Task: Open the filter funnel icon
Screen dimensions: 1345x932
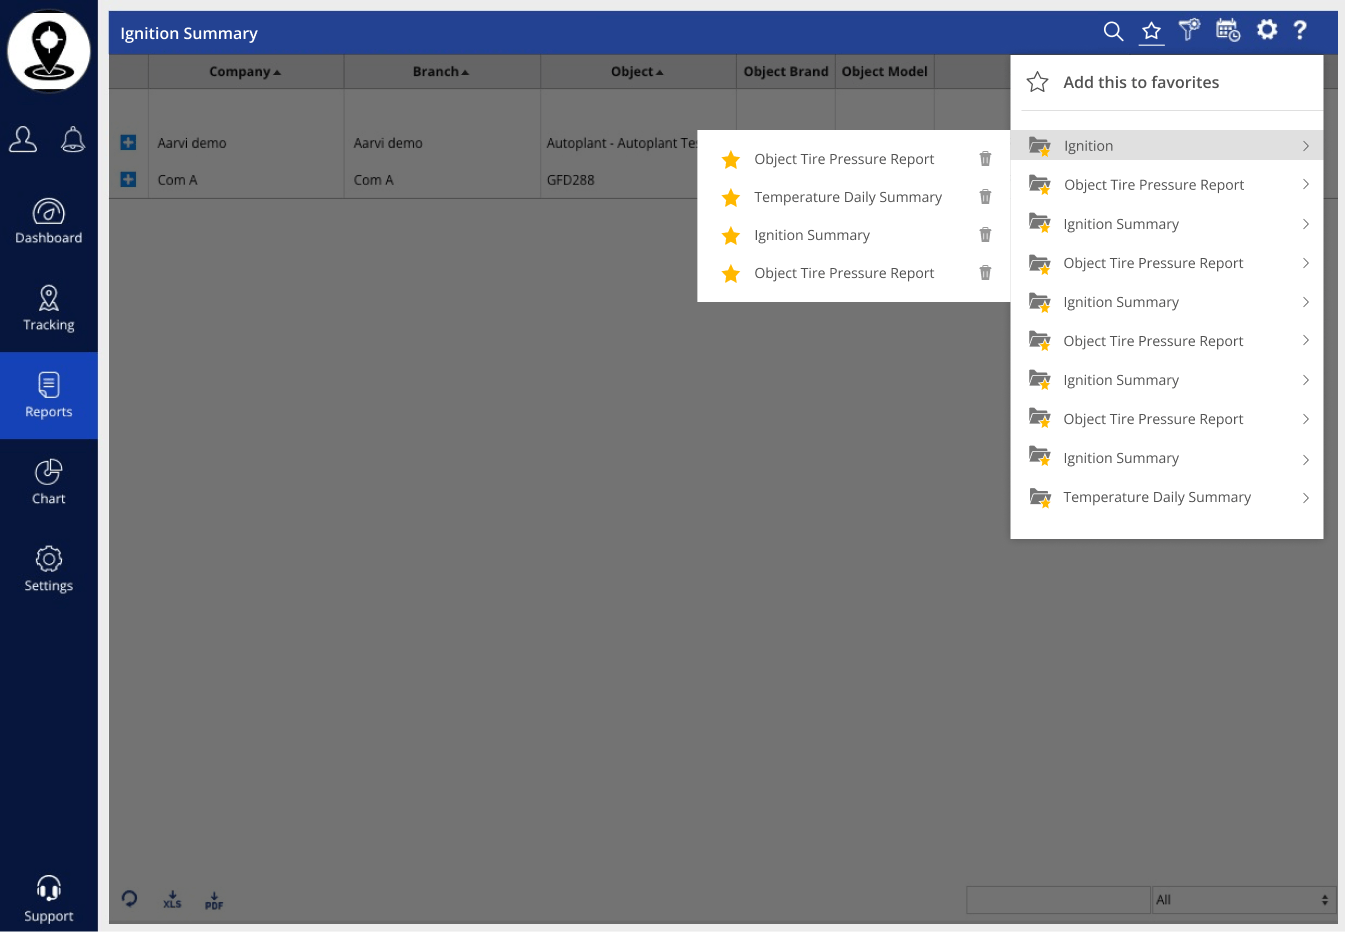Action: click(x=1189, y=30)
